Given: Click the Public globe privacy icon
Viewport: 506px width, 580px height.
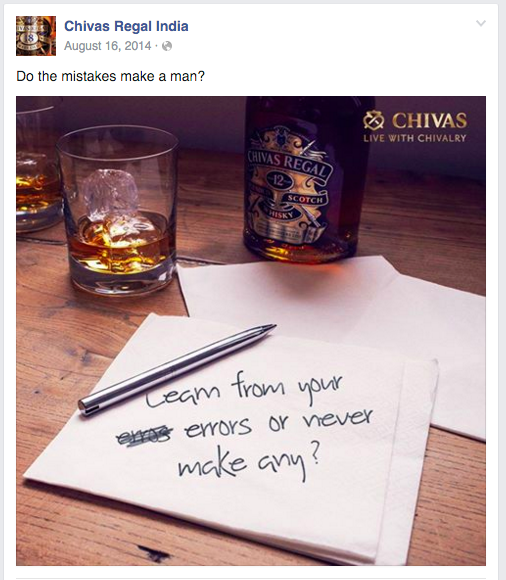Looking at the screenshot, I should pos(167,46).
